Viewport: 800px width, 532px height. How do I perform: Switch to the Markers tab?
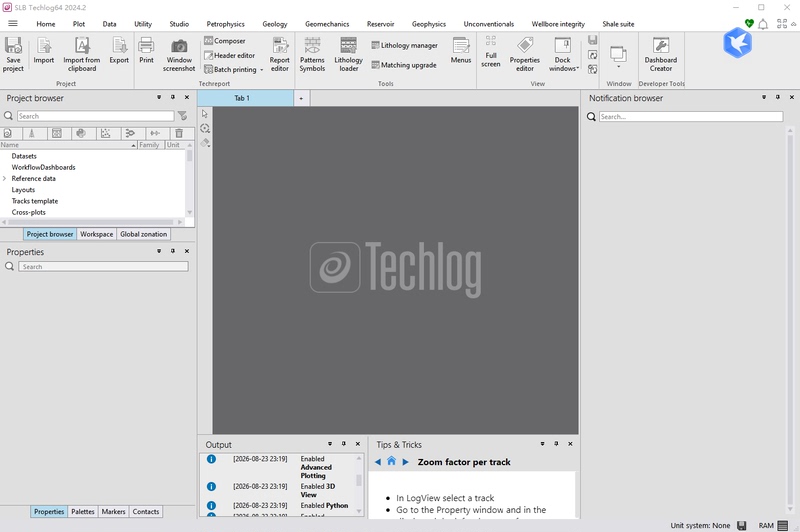[x=113, y=512]
